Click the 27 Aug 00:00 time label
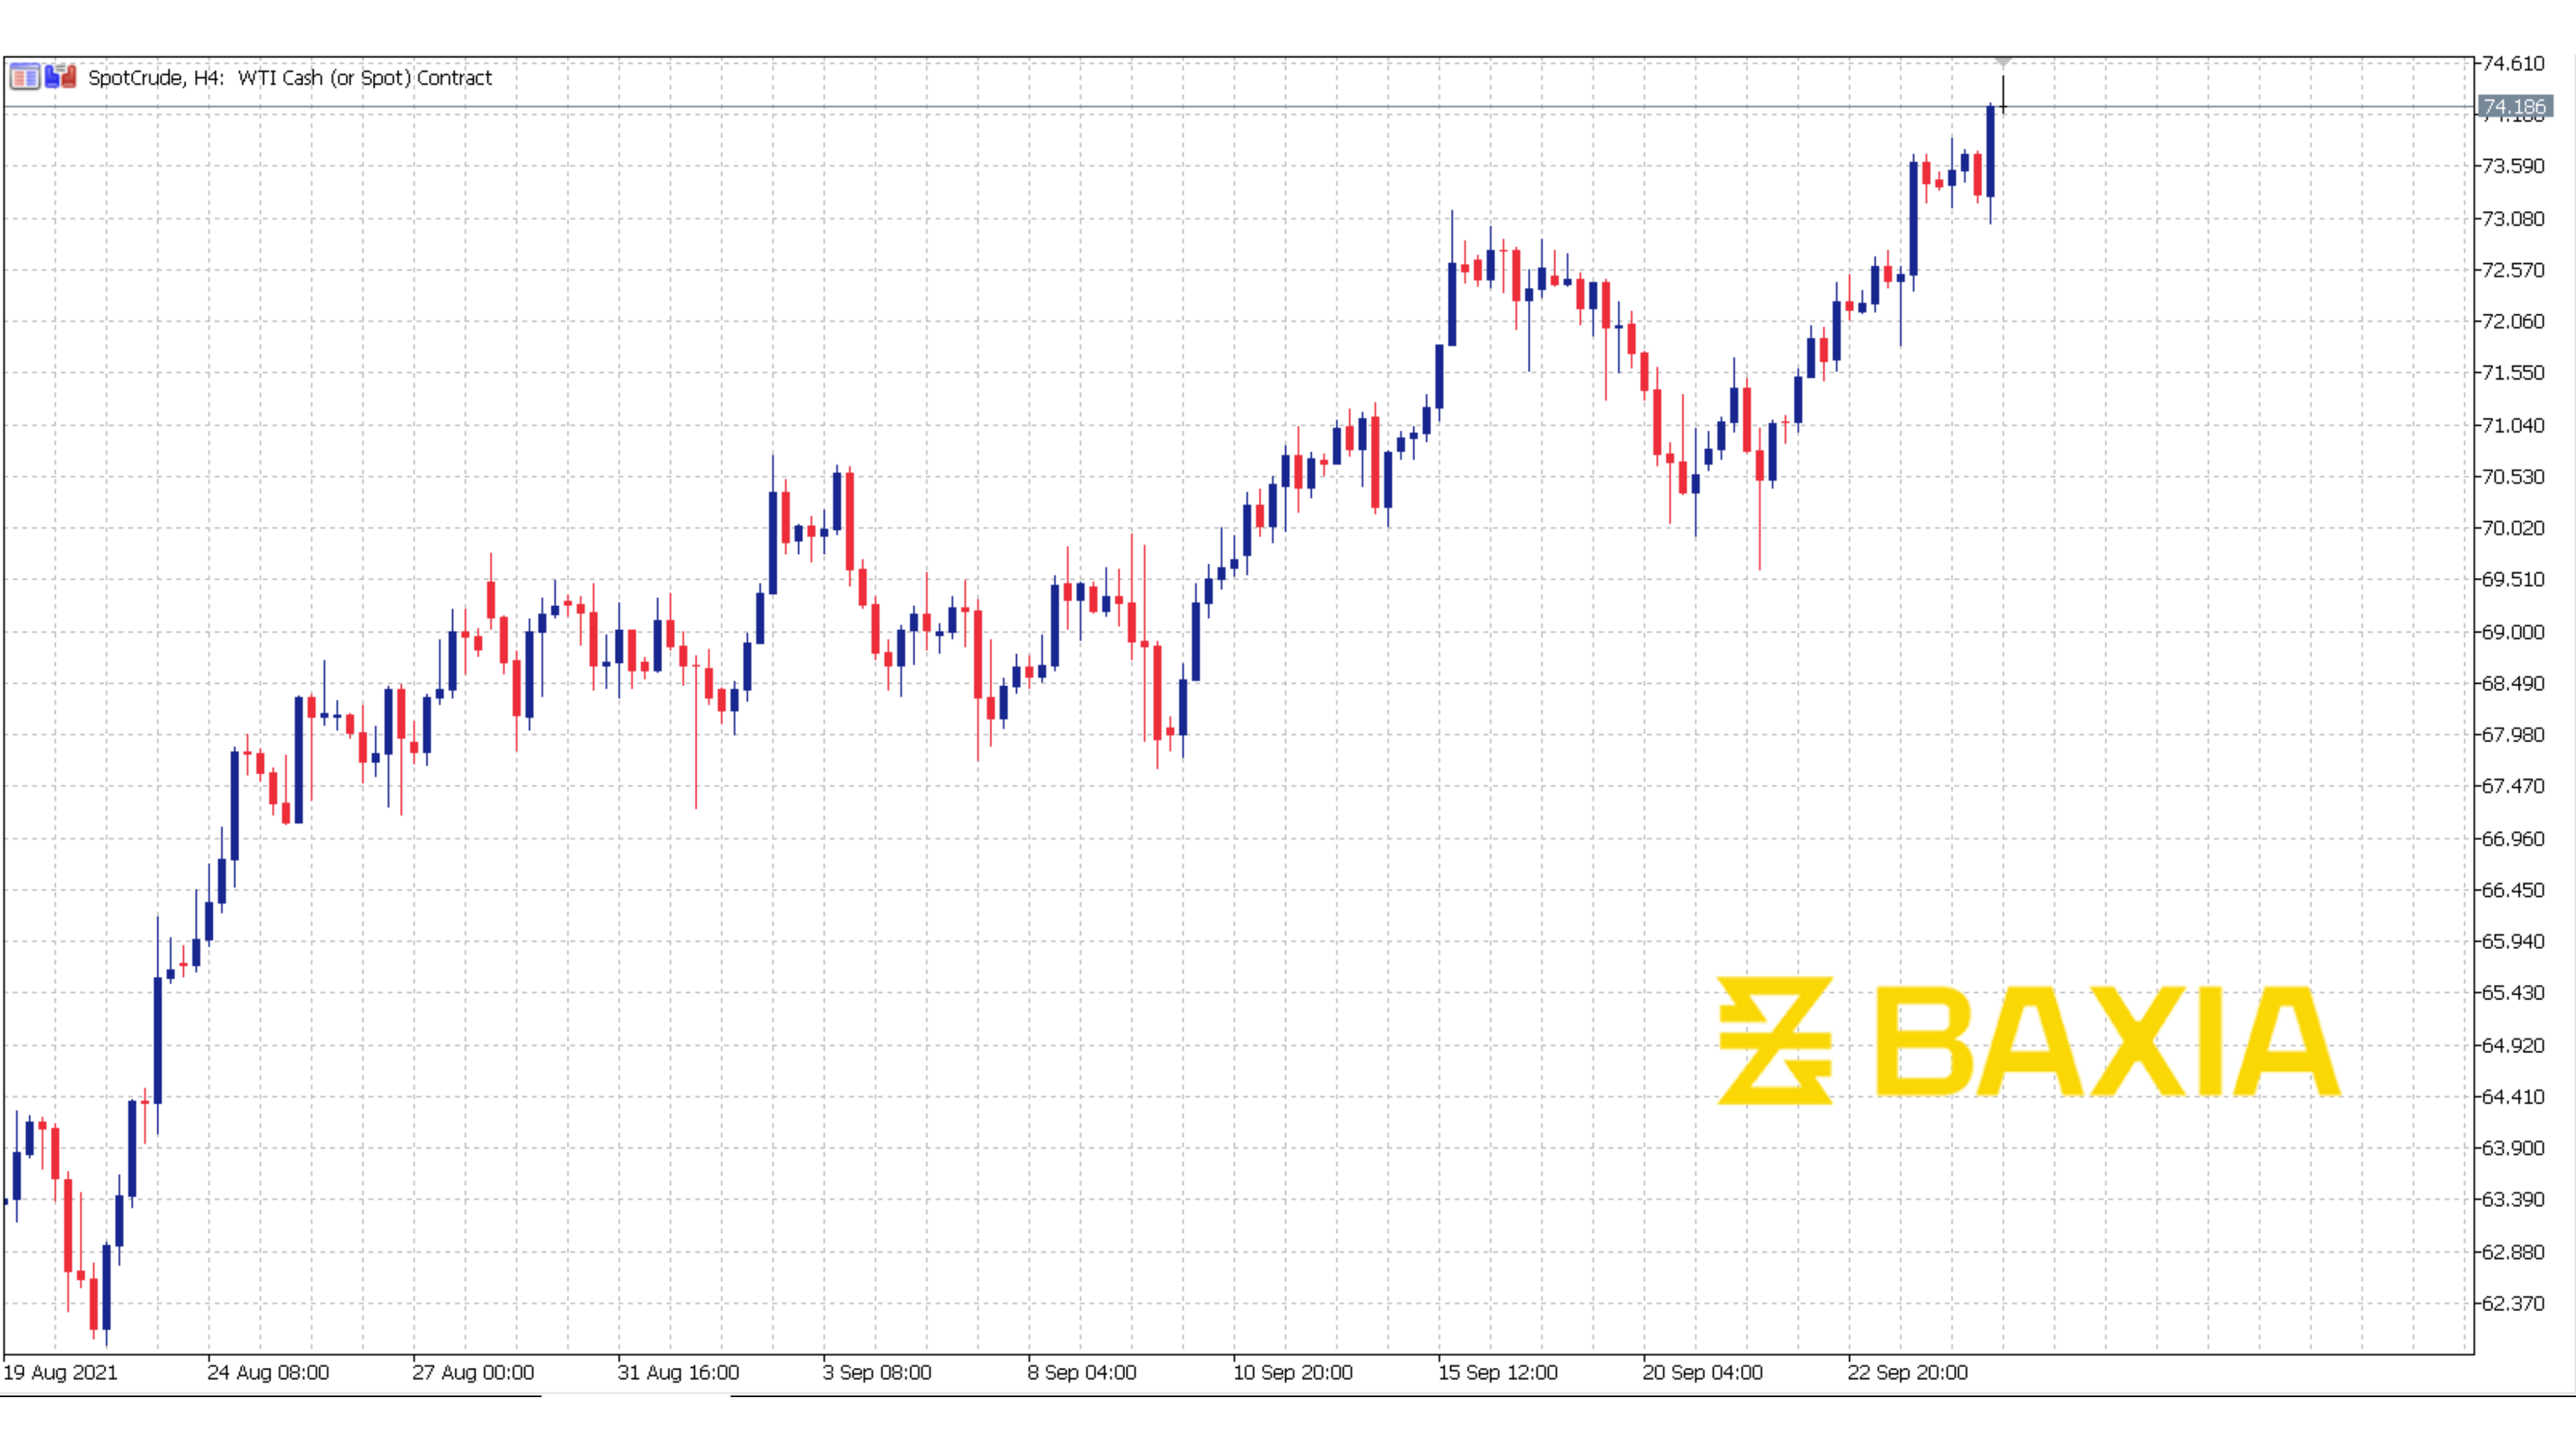 point(473,1372)
